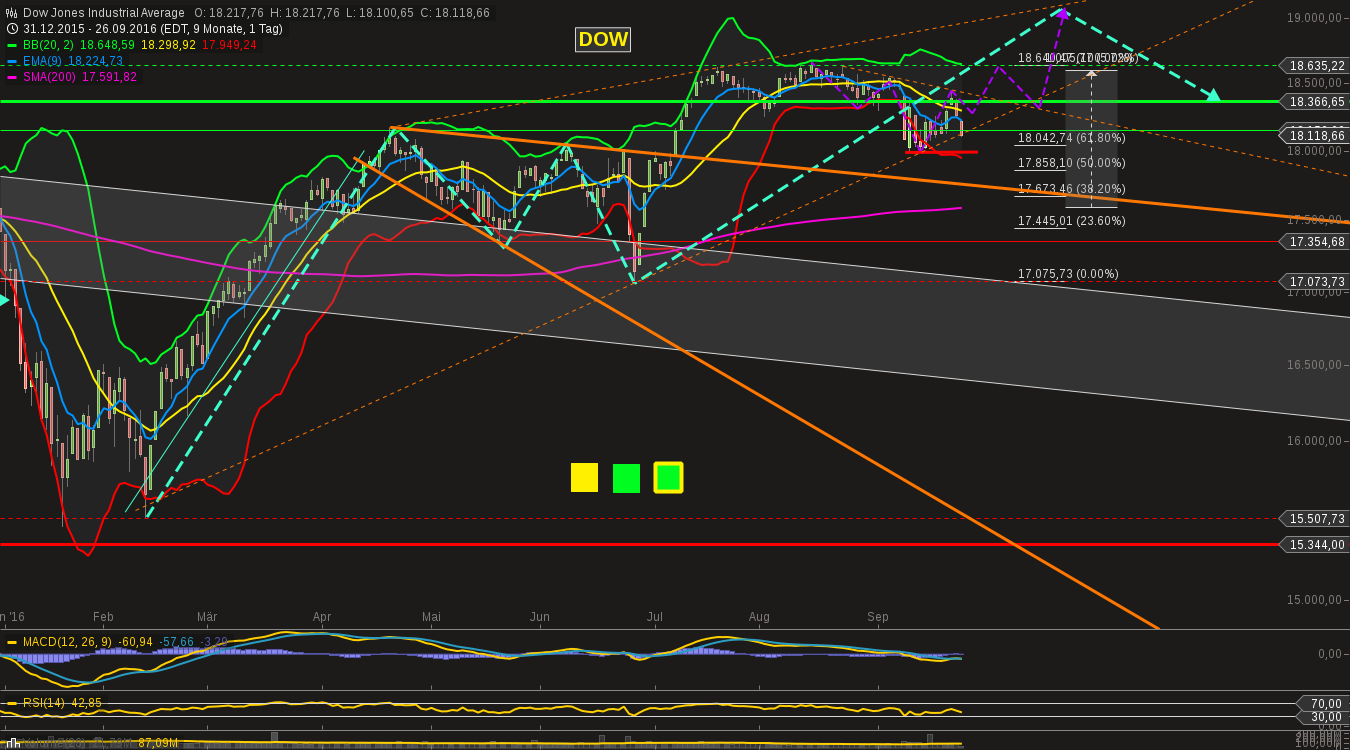This screenshot has height=750, width=1350.
Task: Click the SMA(200) indicator label
Action: 49,77
